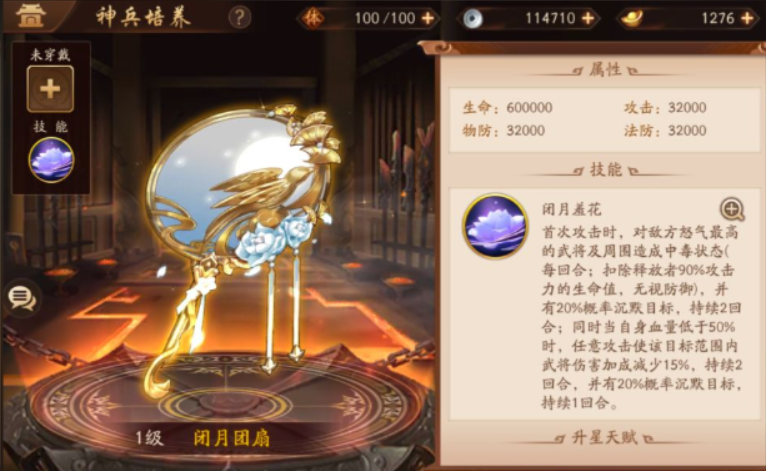Click the 神兵培养 title text
The height and width of the screenshot is (471, 766).
[143, 17]
